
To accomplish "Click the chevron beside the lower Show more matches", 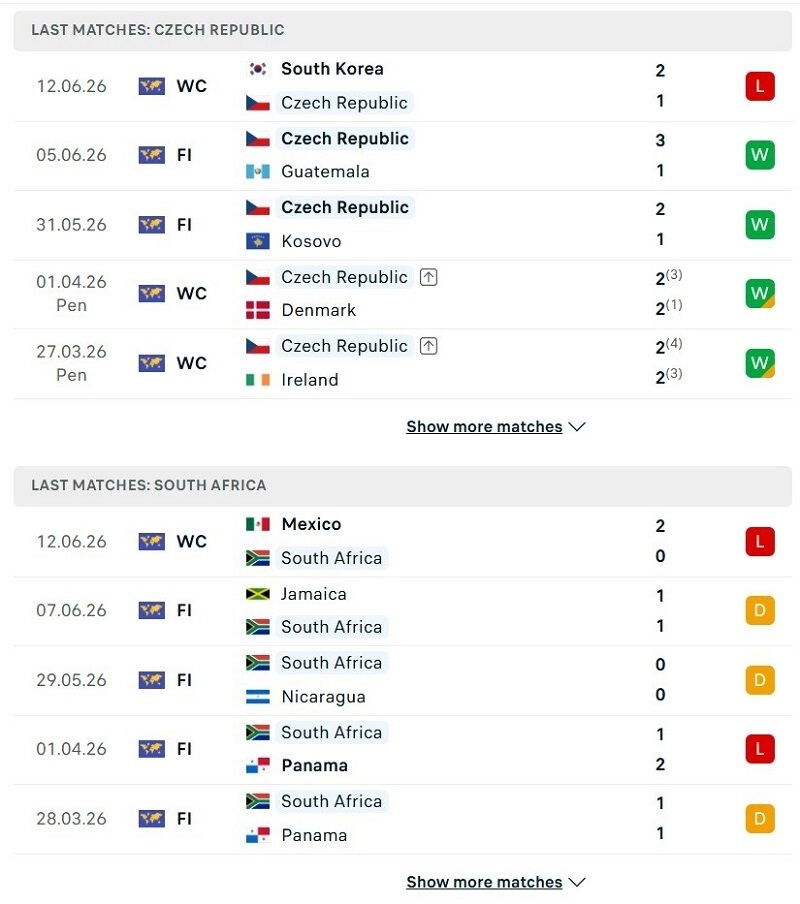I will pos(576,883).
